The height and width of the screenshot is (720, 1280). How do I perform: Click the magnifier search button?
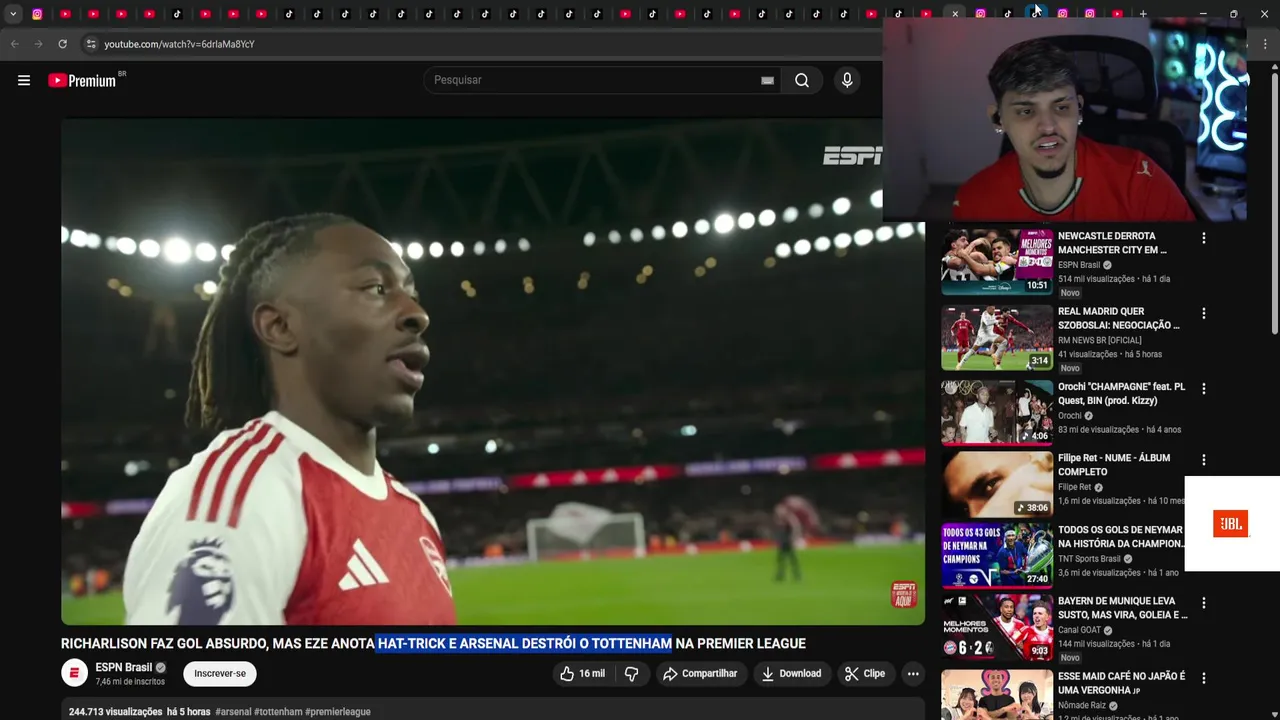(x=802, y=80)
